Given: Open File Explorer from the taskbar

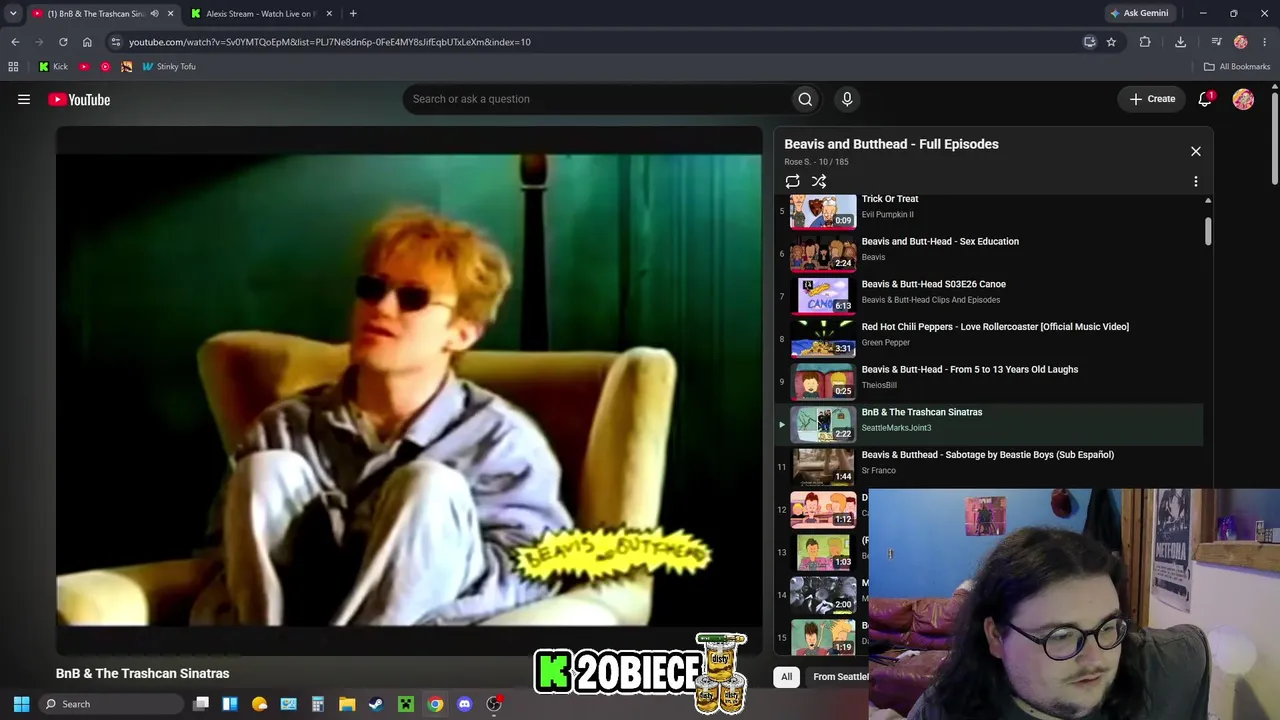Looking at the screenshot, I should (x=347, y=704).
